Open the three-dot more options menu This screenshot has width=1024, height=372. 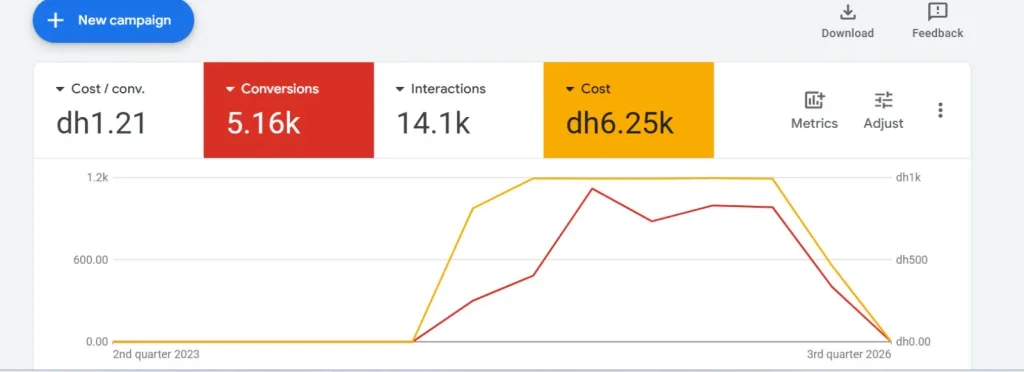click(x=940, y=110)
